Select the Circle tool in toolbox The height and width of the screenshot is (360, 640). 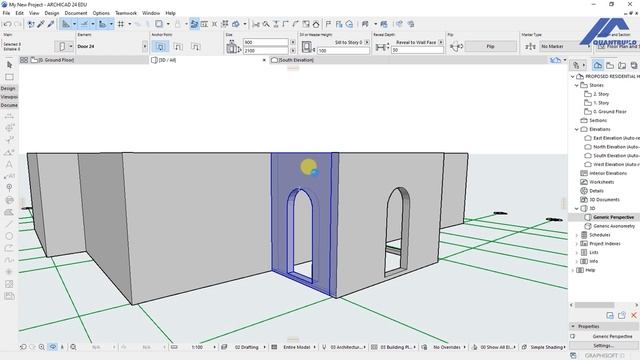(9, 236)
